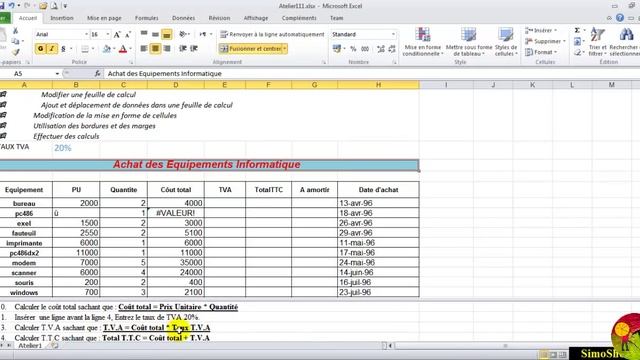Click the Print Preview icon in quick access toolbar
This screenshot has width=640, height=360.
(54, 6)
